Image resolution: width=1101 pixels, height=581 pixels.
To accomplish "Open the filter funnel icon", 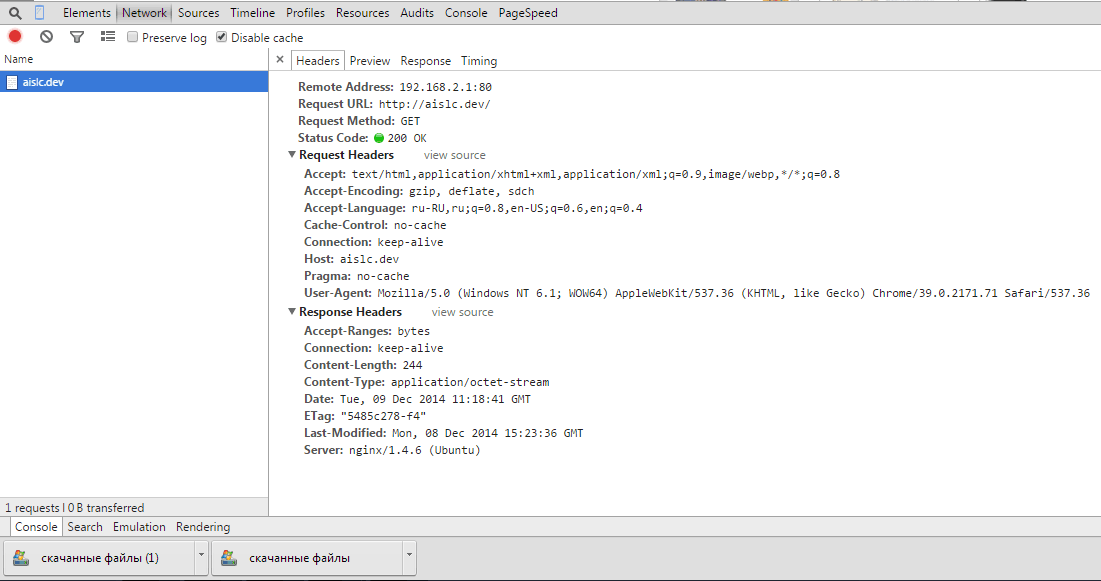I will (x=77, y=37).
